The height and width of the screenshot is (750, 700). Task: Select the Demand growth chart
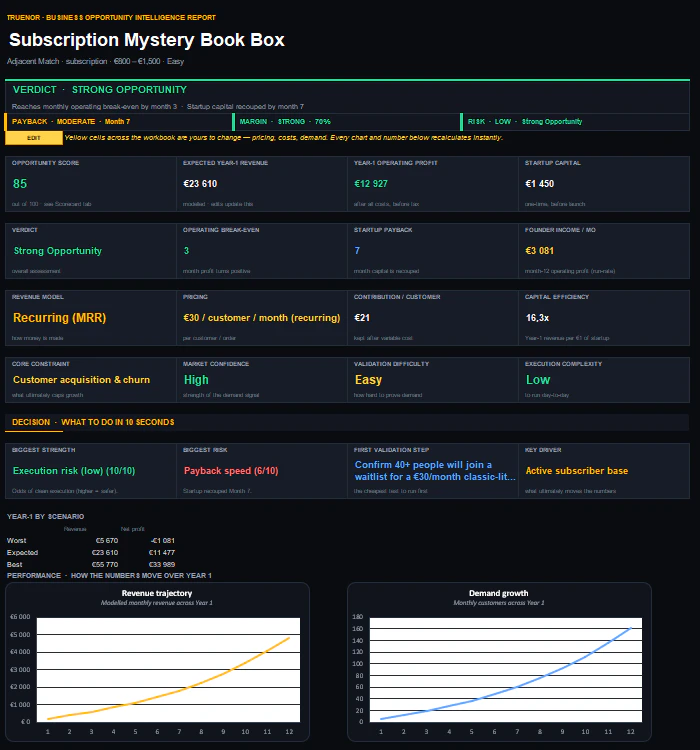click(499, 662)
